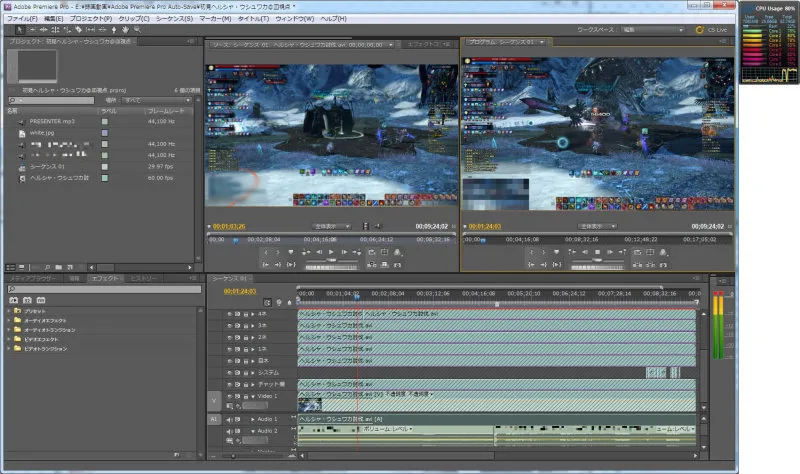The width and height of the screenshot is (800, 474).
Task: Open the Program monitor 全体表示 zoom dropdown
Action: coord(597,226)
